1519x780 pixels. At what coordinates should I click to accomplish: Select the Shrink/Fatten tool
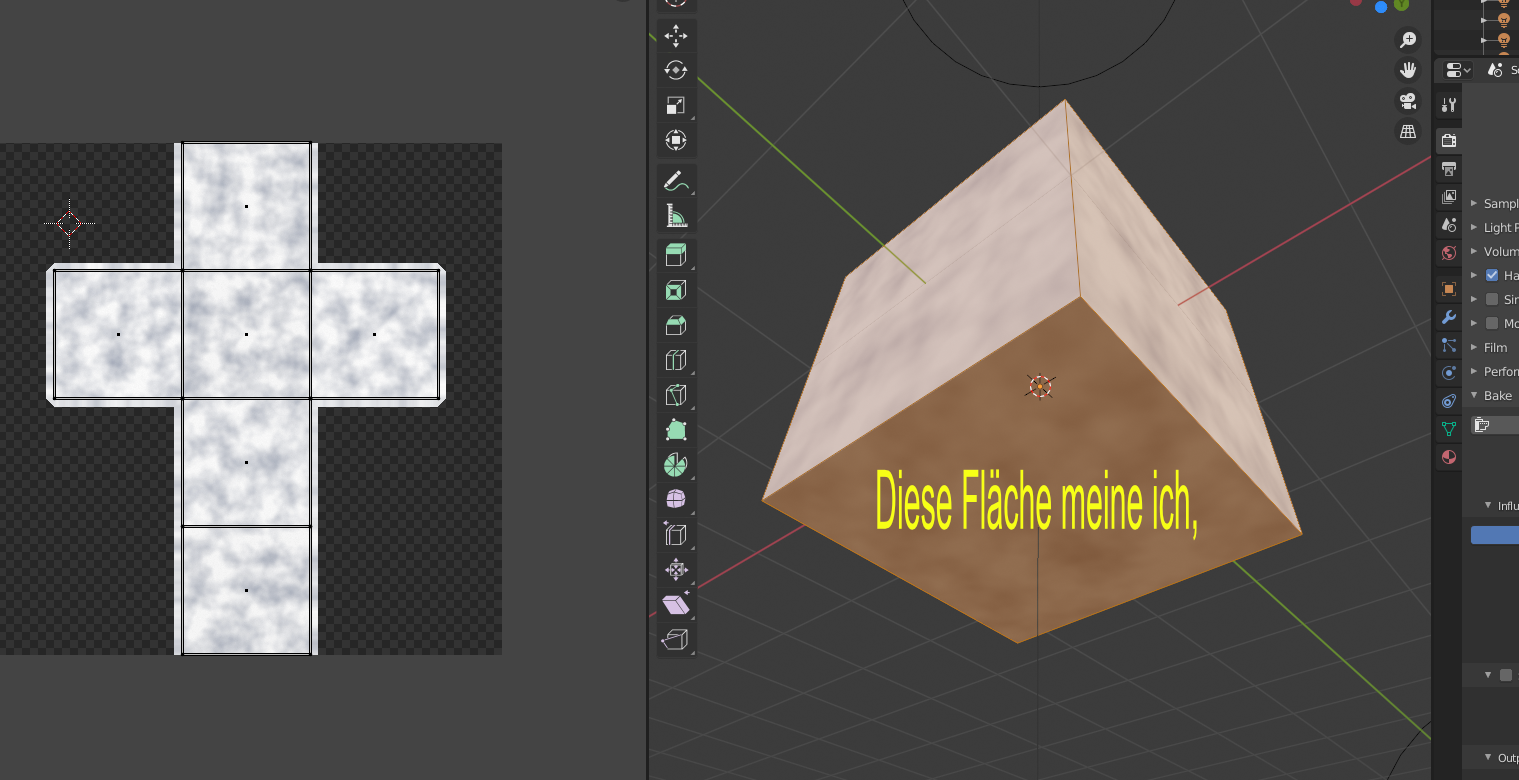pyautogui.click(x=676, y=569)
